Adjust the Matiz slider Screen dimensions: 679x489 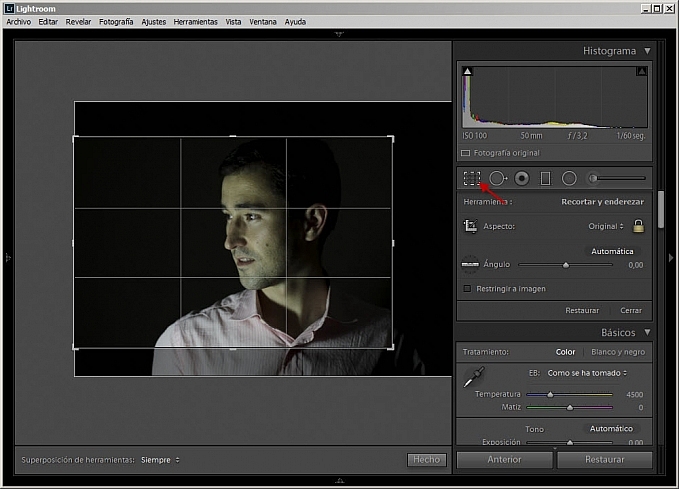569,407
